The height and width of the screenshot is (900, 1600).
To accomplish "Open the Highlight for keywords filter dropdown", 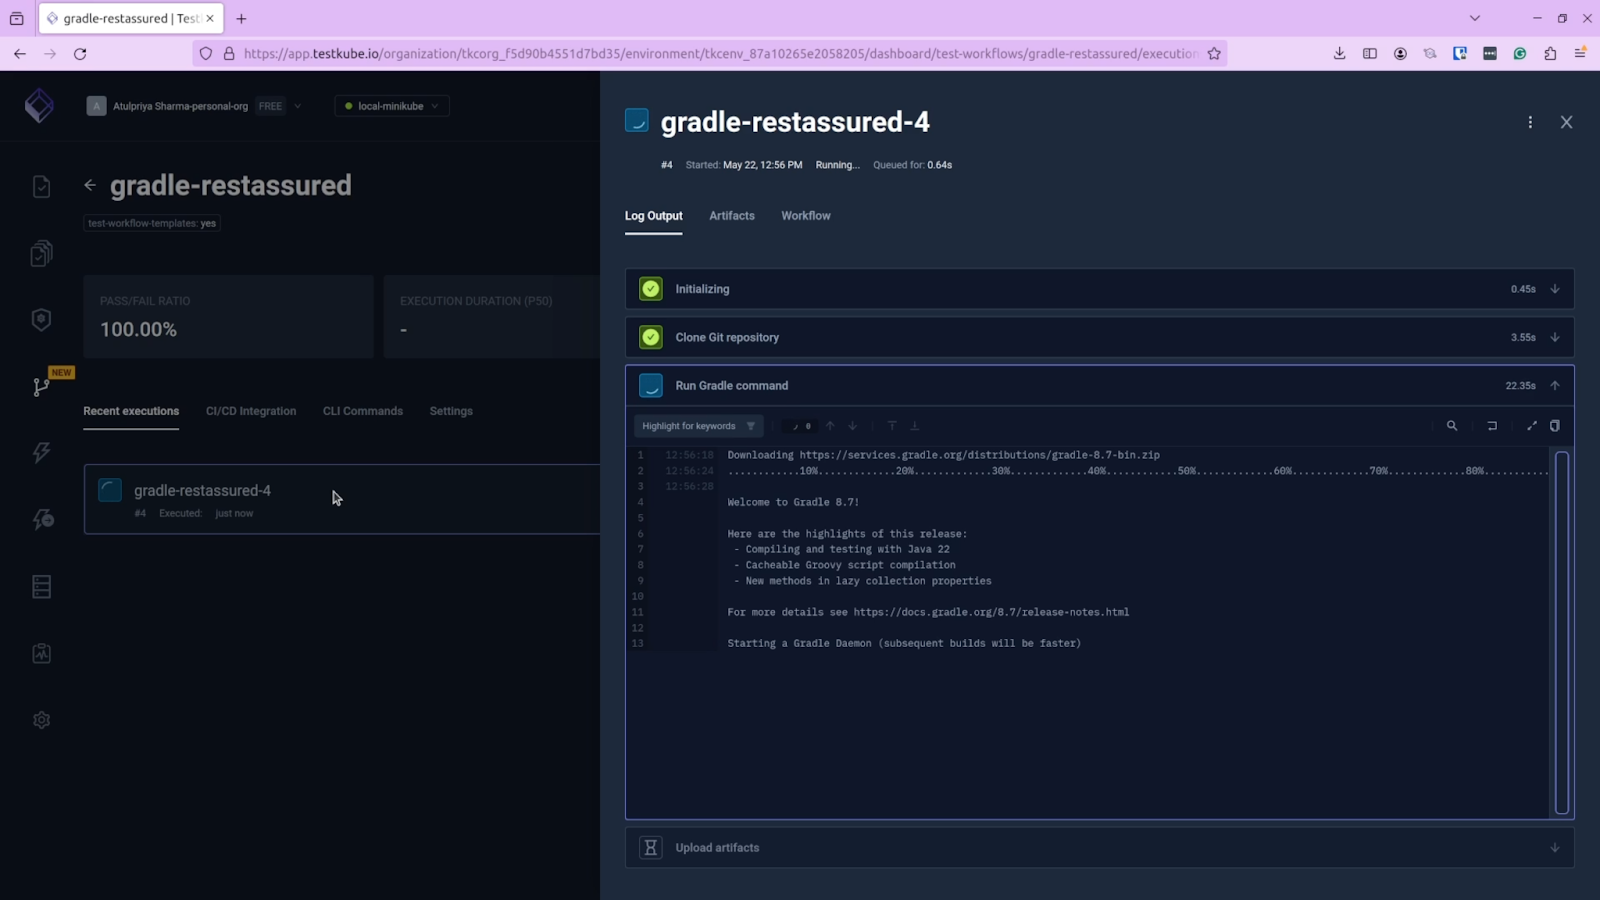I will (698, 426).
